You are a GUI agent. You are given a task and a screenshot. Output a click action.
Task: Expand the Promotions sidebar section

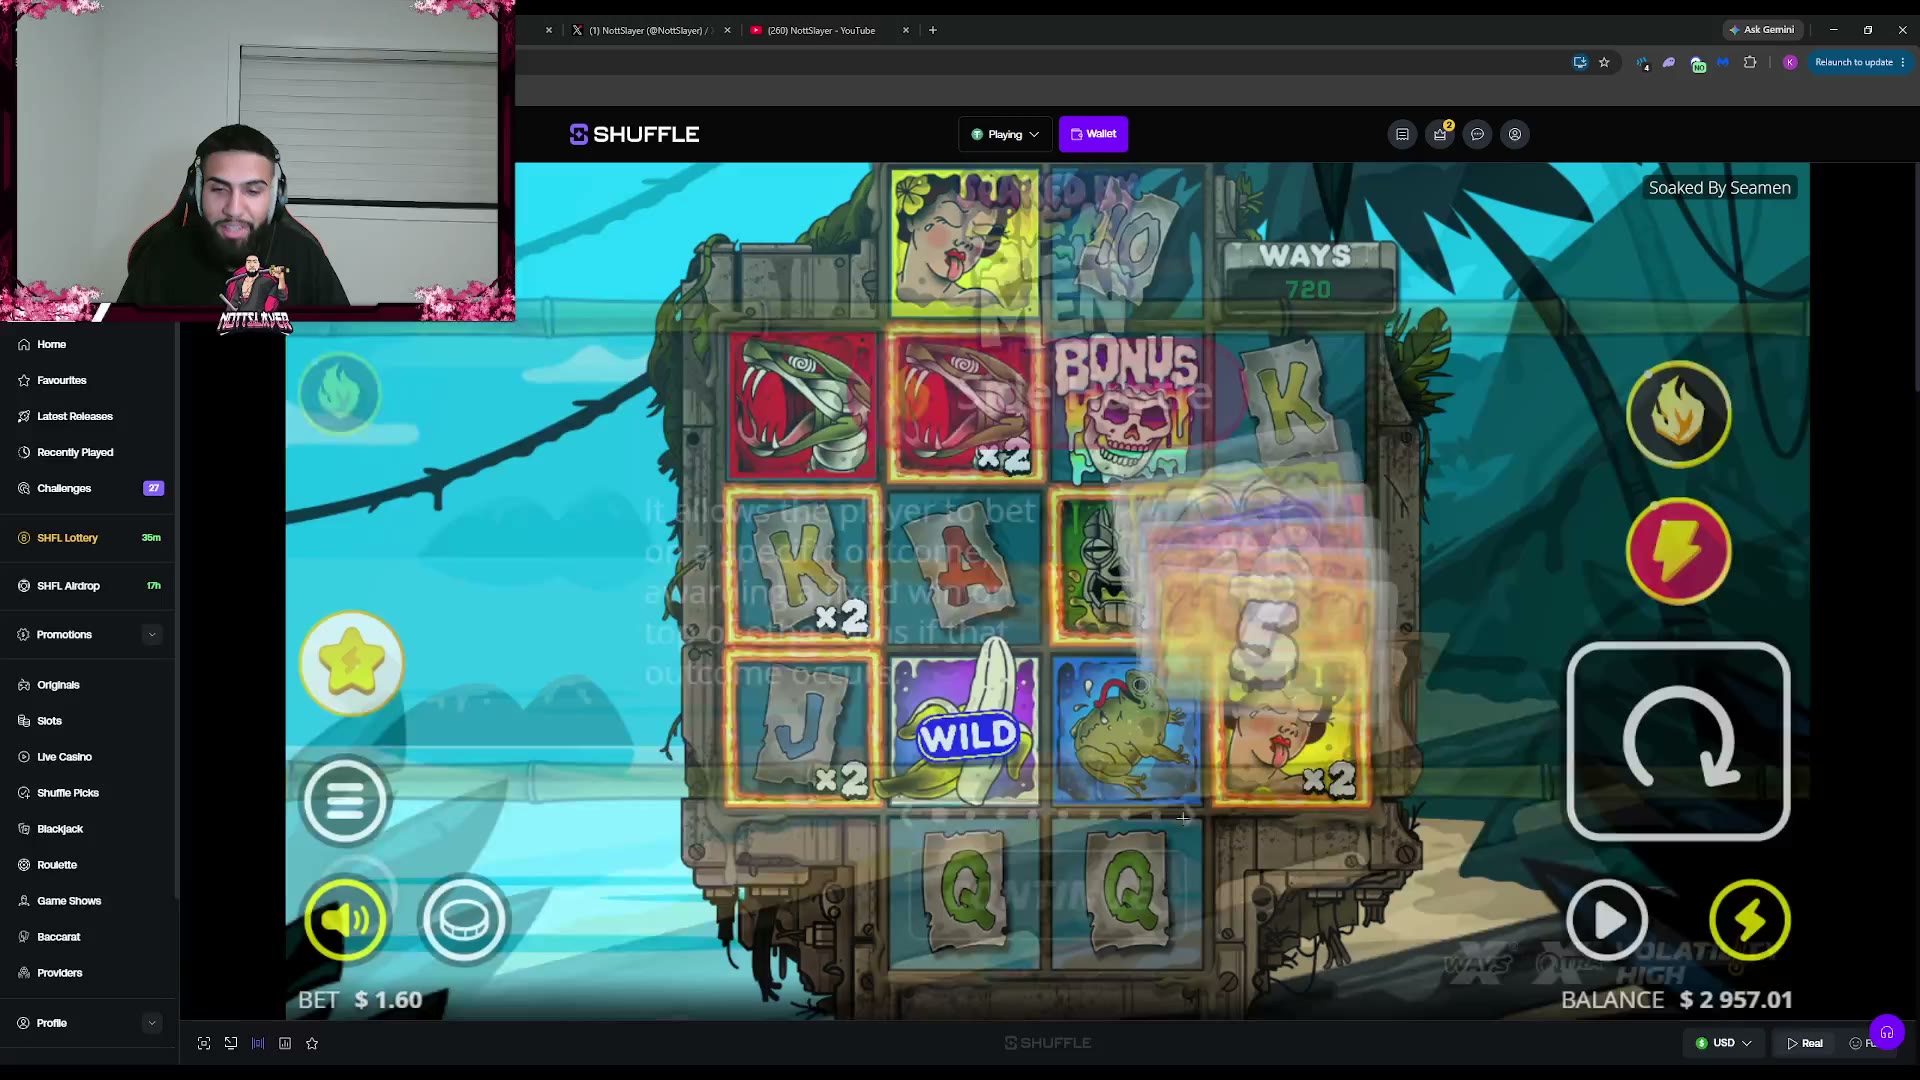88,634
